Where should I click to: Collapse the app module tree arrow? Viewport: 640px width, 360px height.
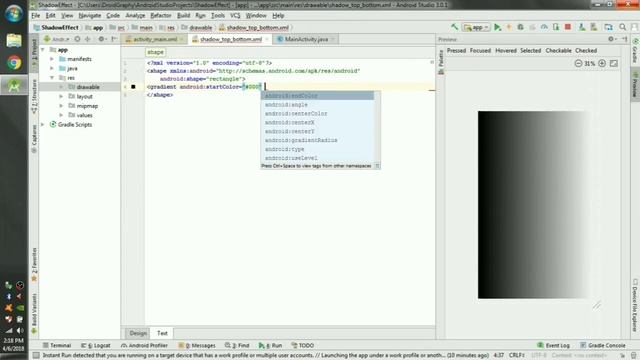pyautogui.click(x=43, y=50)
